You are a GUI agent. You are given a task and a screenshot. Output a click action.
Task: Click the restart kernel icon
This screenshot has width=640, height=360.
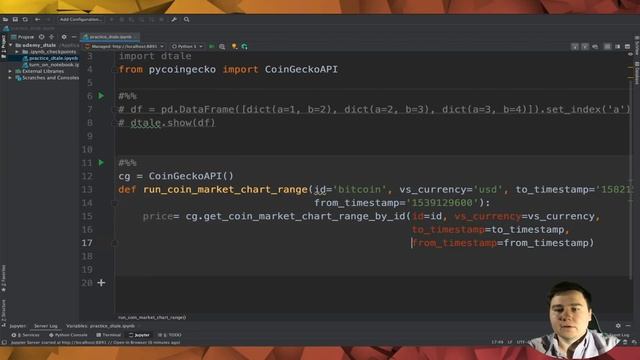244,47
